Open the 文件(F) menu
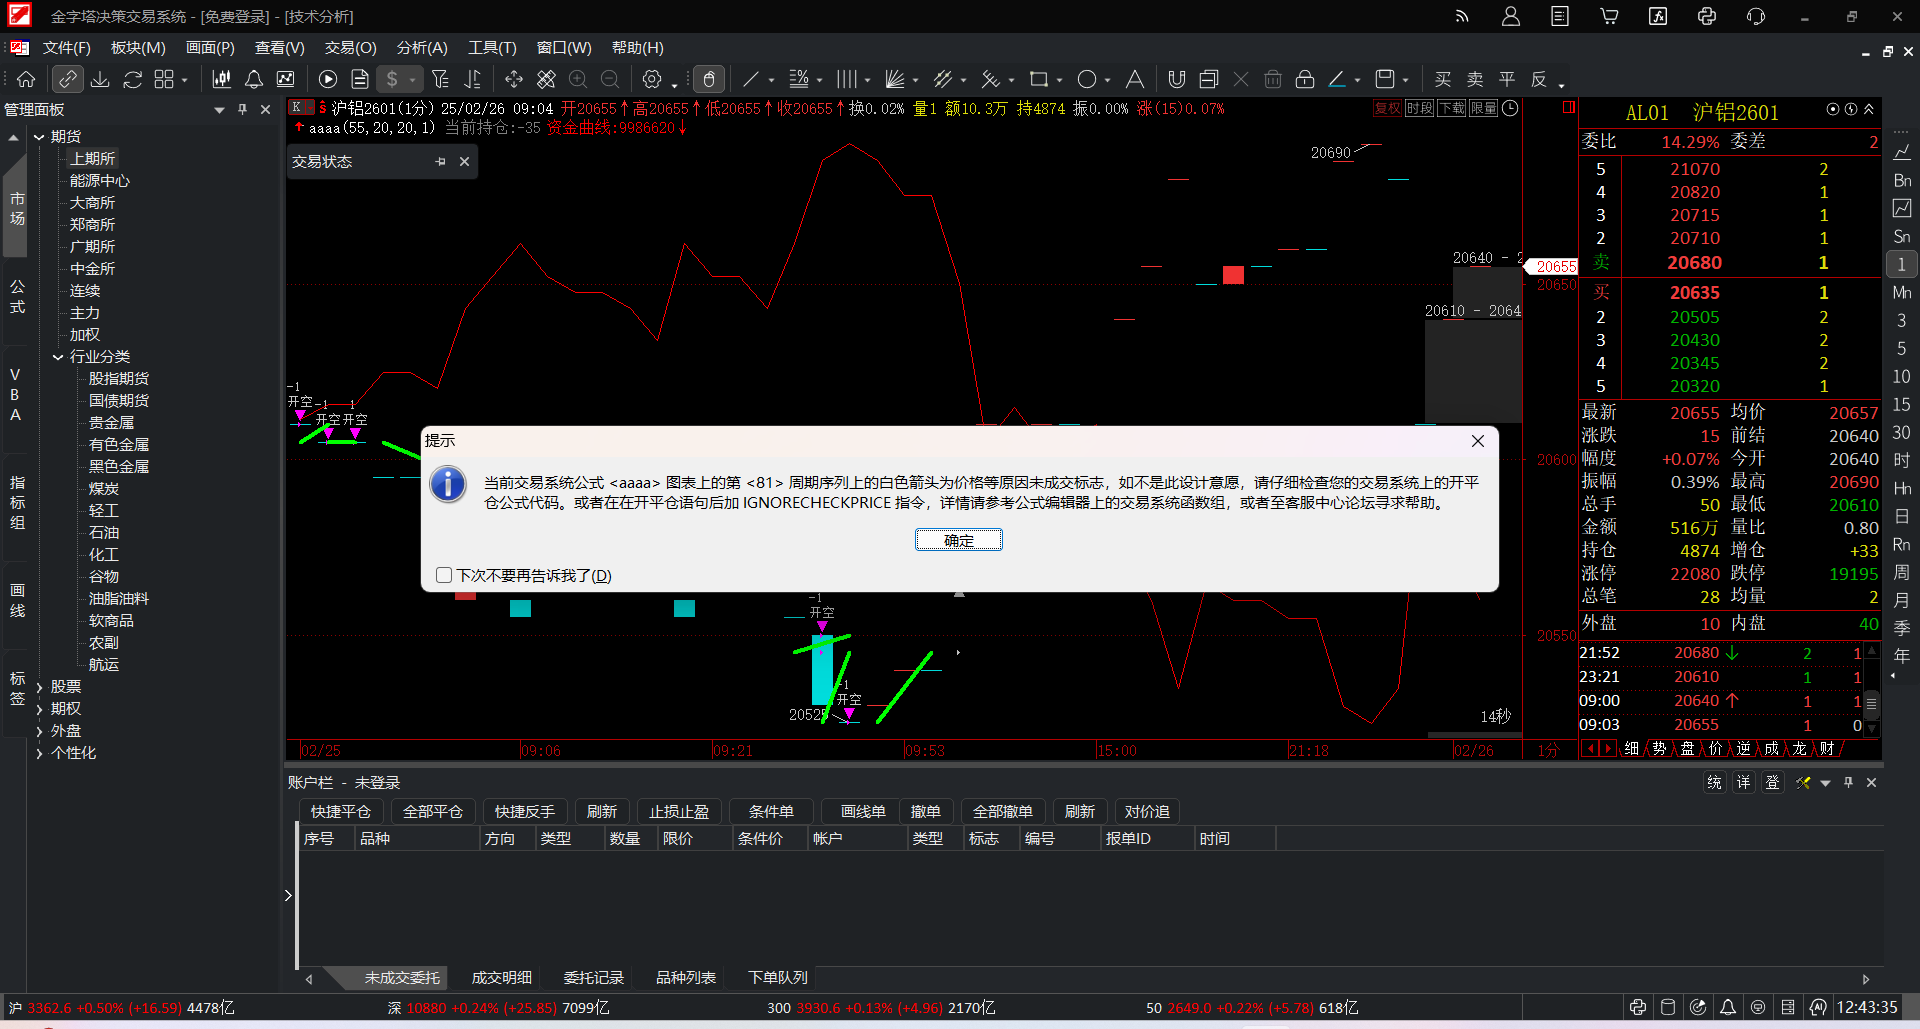This screenshot has height=1029, width=1920. click(67, 48)
